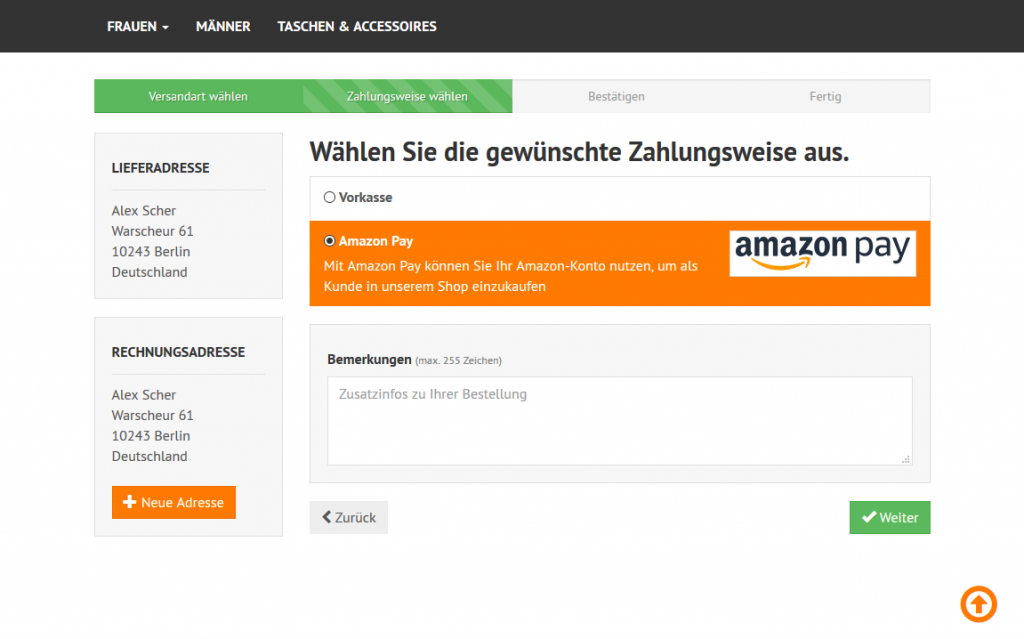Viewport: 1024px width, 639px height.
Task: Click the orange scroll-to-top arrow icon
Action: coord(978,603)
